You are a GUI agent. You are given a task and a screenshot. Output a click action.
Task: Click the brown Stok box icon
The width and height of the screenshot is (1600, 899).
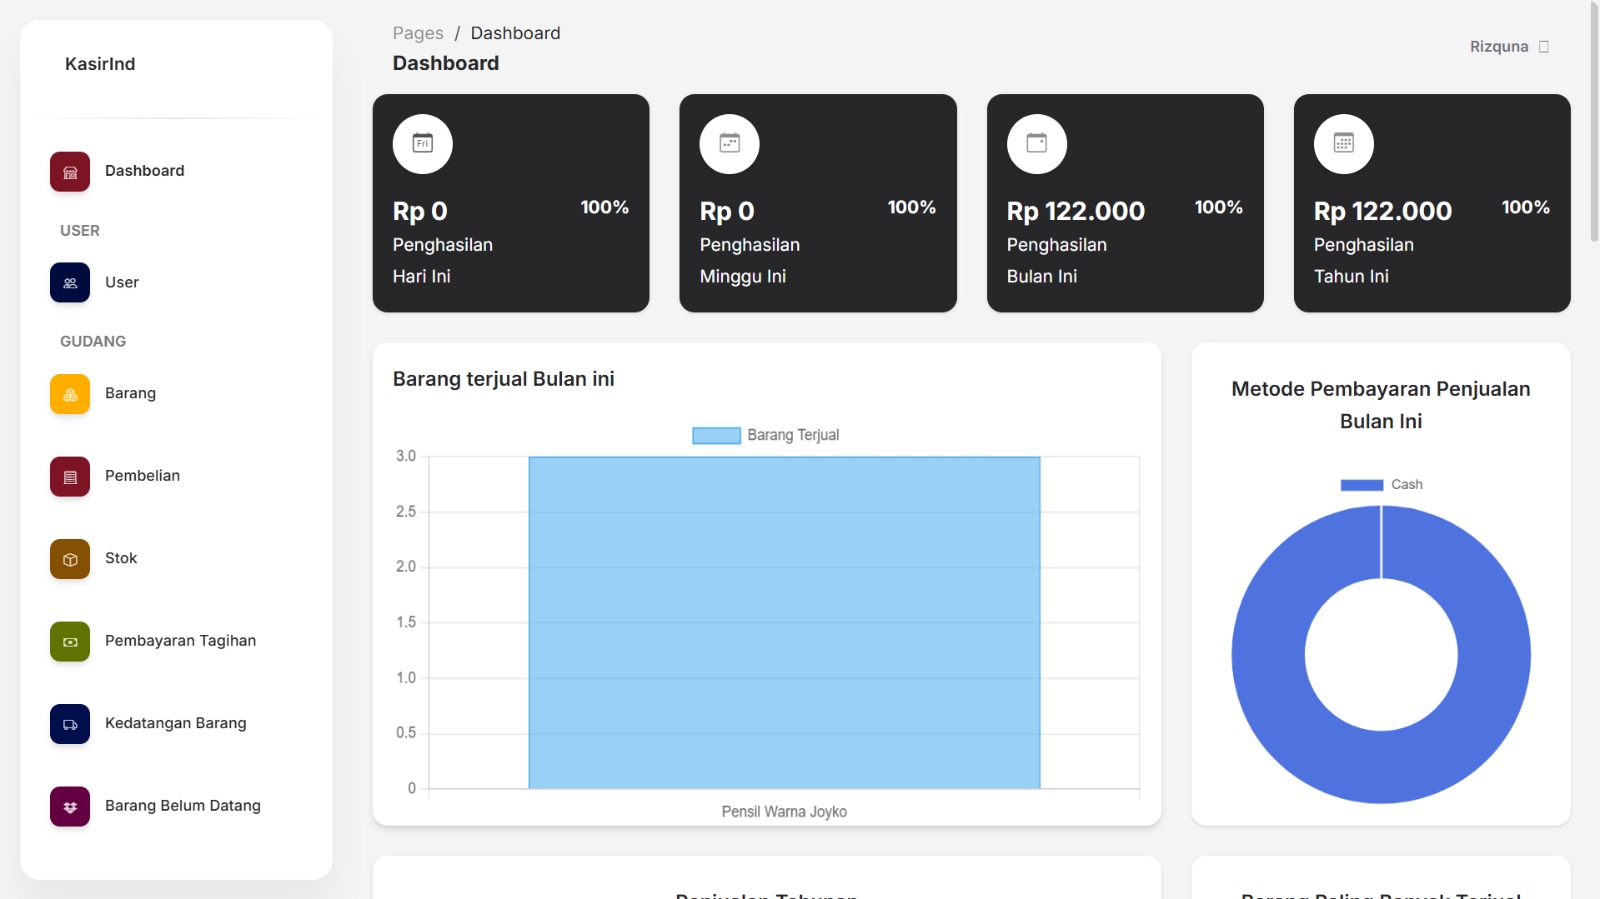70,559
